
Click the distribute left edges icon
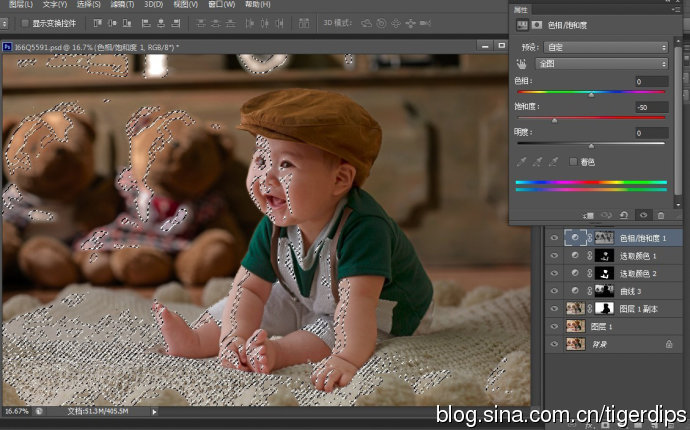pos(250,23)
